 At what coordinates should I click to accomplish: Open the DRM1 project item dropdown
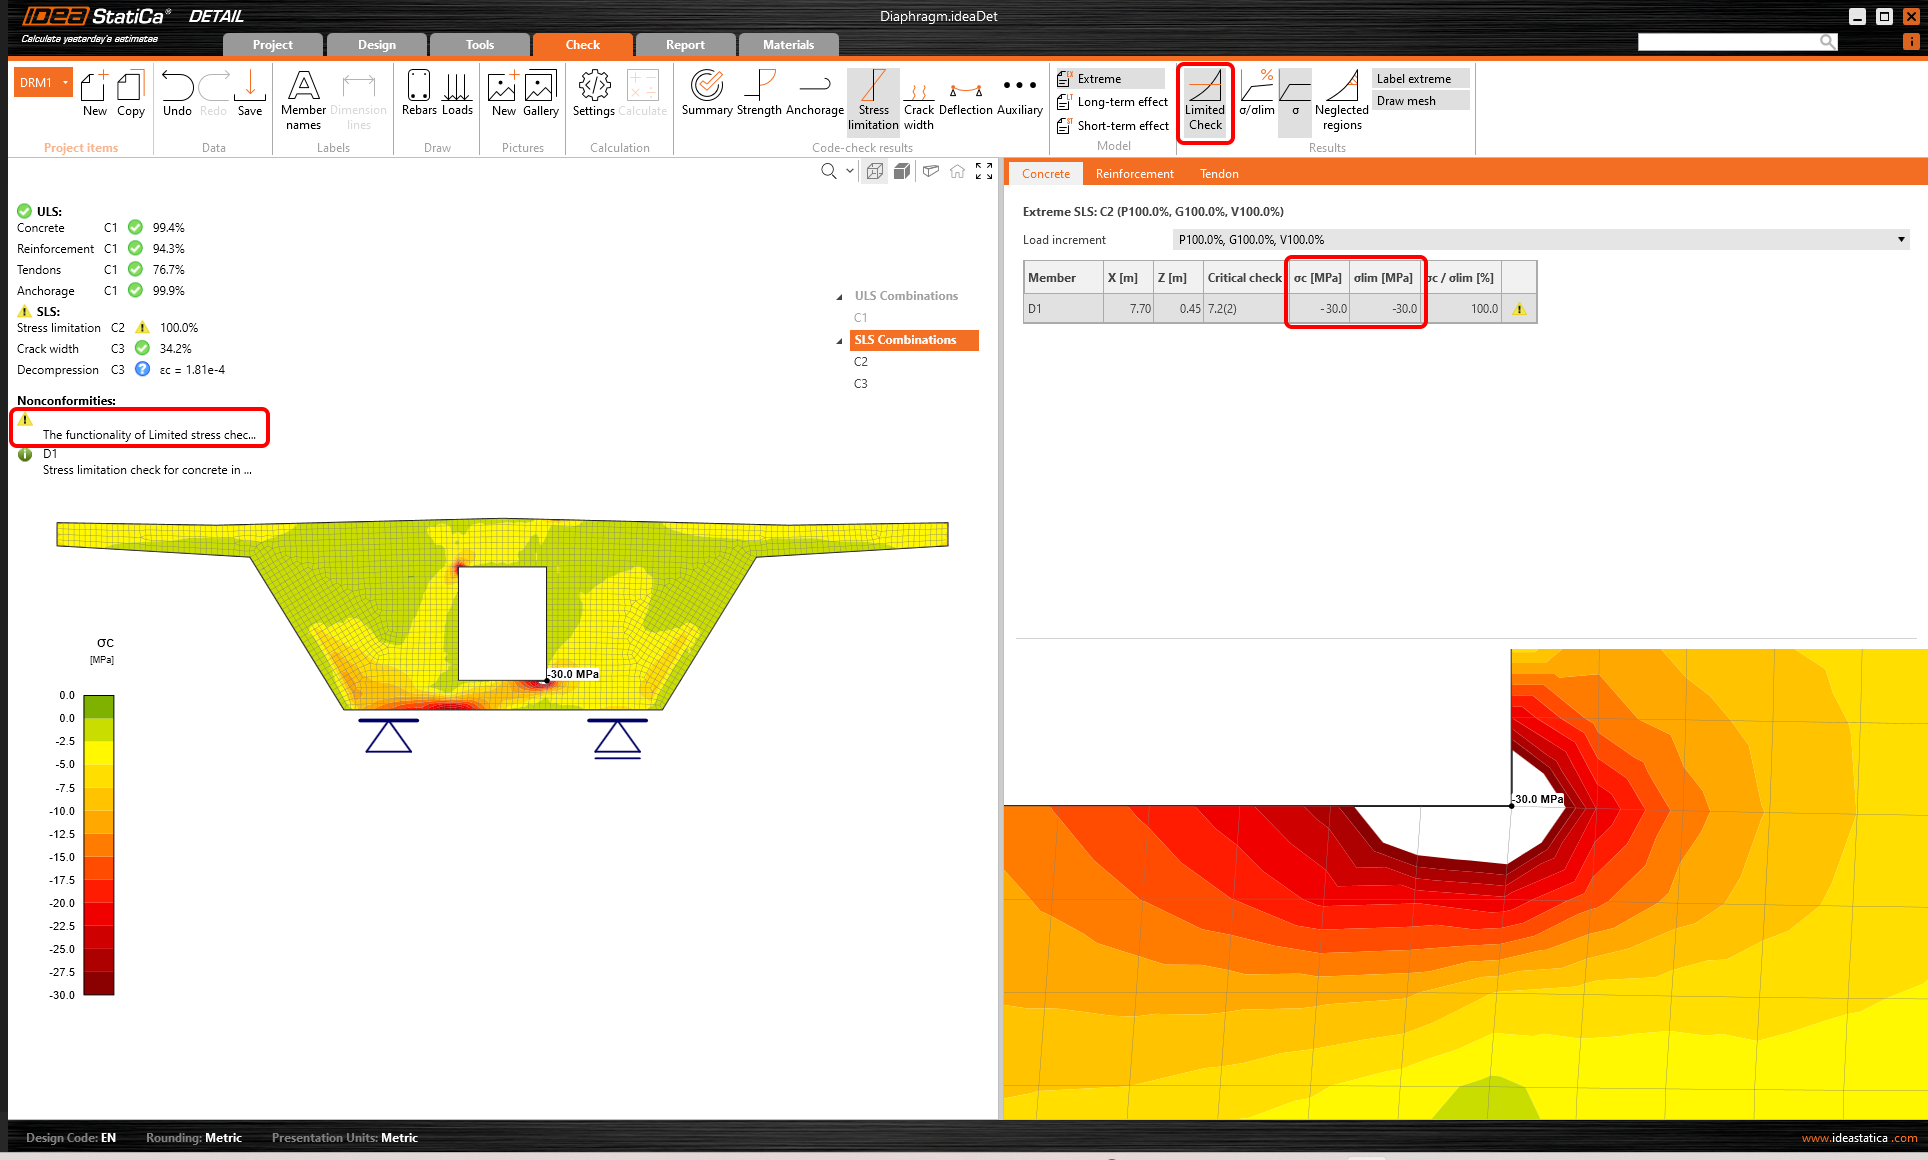66,83
